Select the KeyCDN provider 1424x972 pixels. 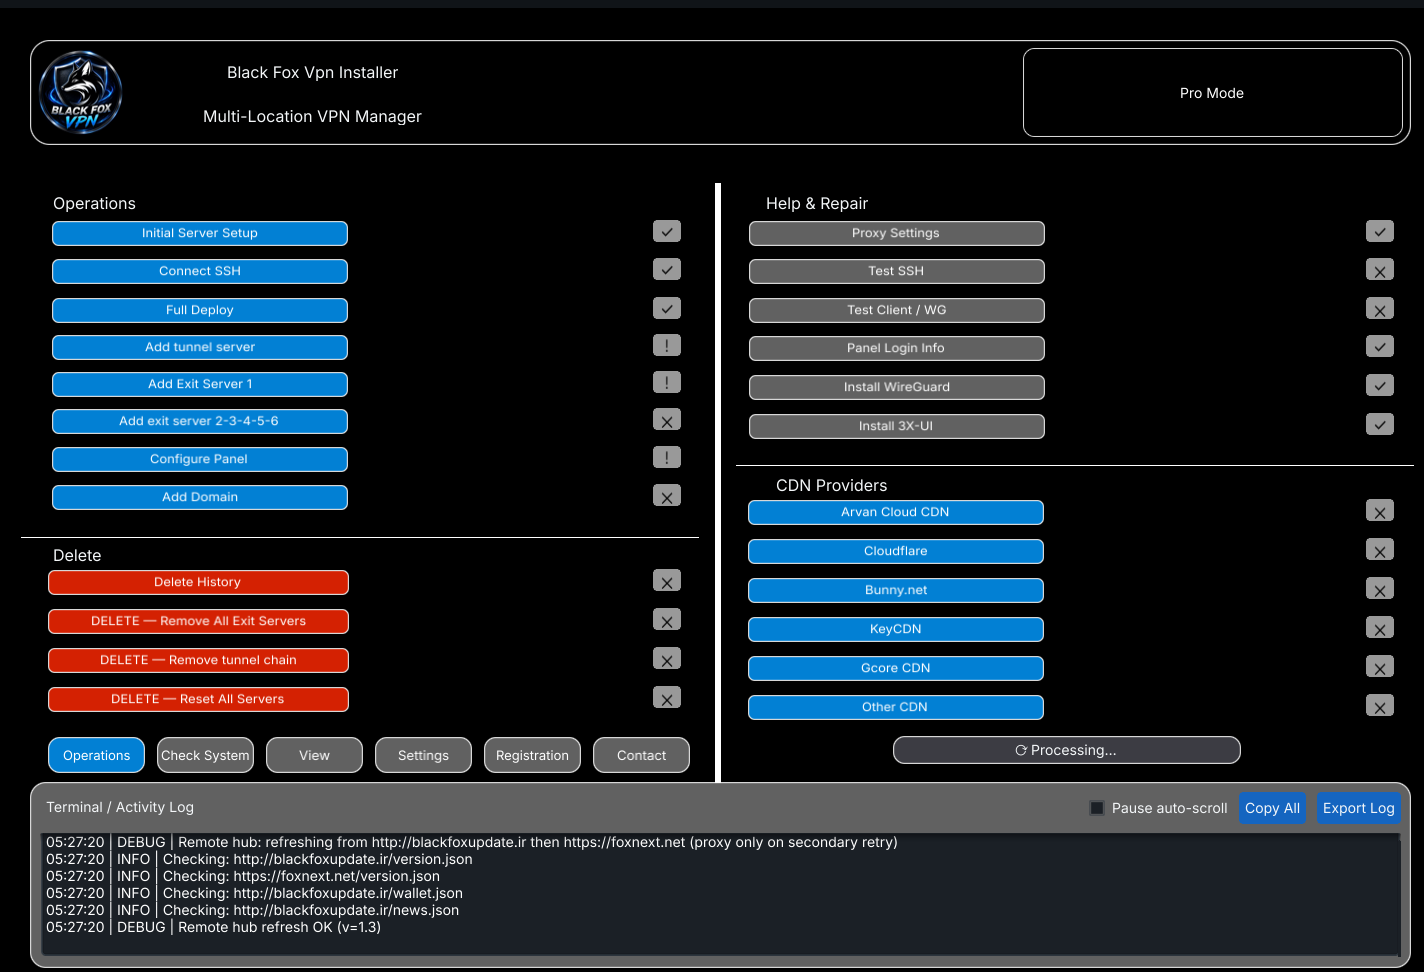[896, 629]
